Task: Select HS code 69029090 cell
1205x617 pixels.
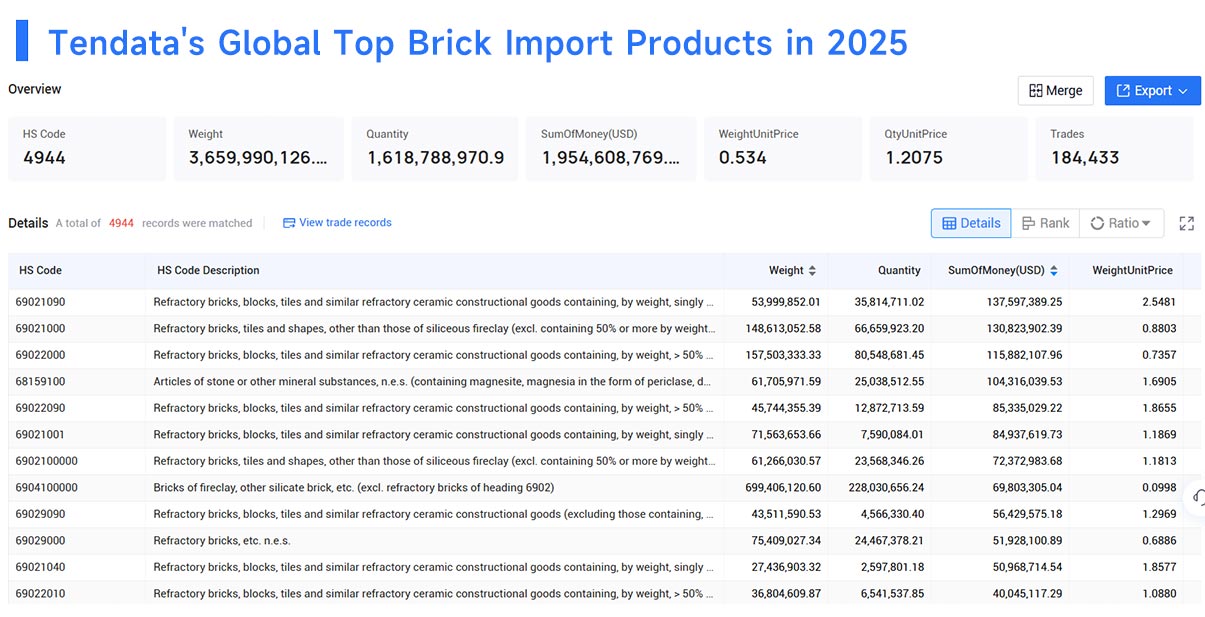Action: 40,514
